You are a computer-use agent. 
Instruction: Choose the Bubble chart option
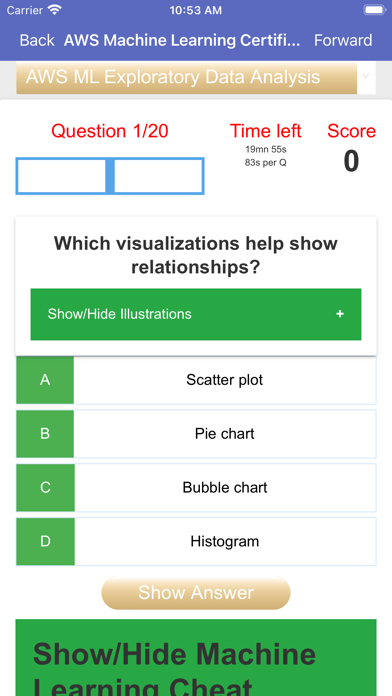click(225, 487)
